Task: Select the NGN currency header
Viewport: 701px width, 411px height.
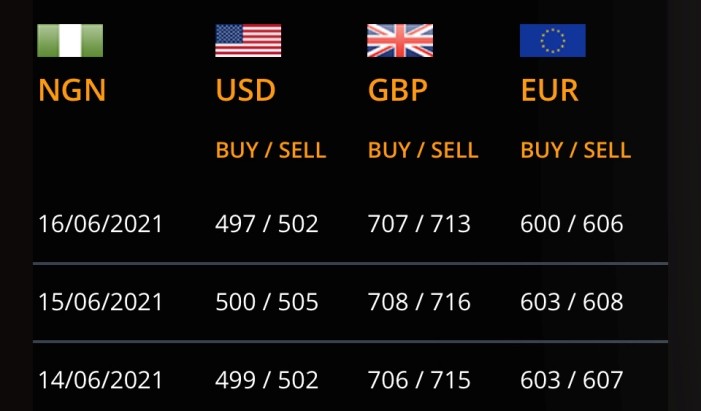Action: click(72, 91)
